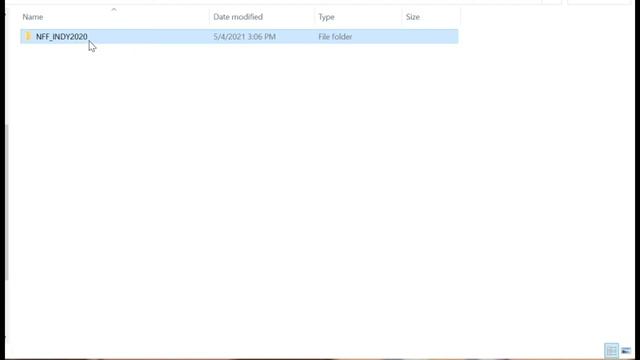The image size is (640, 360).
Task: Sort by the Date modified column header
Action: tap(238, 17)
